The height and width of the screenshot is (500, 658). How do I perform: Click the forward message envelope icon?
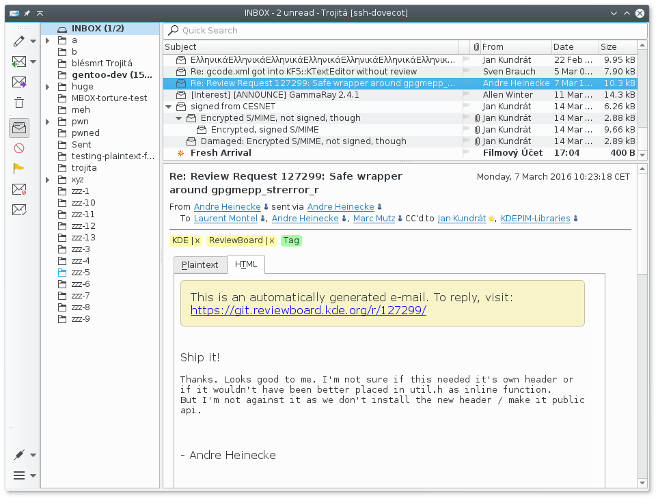pyautogui.click(x=19, y=83)
